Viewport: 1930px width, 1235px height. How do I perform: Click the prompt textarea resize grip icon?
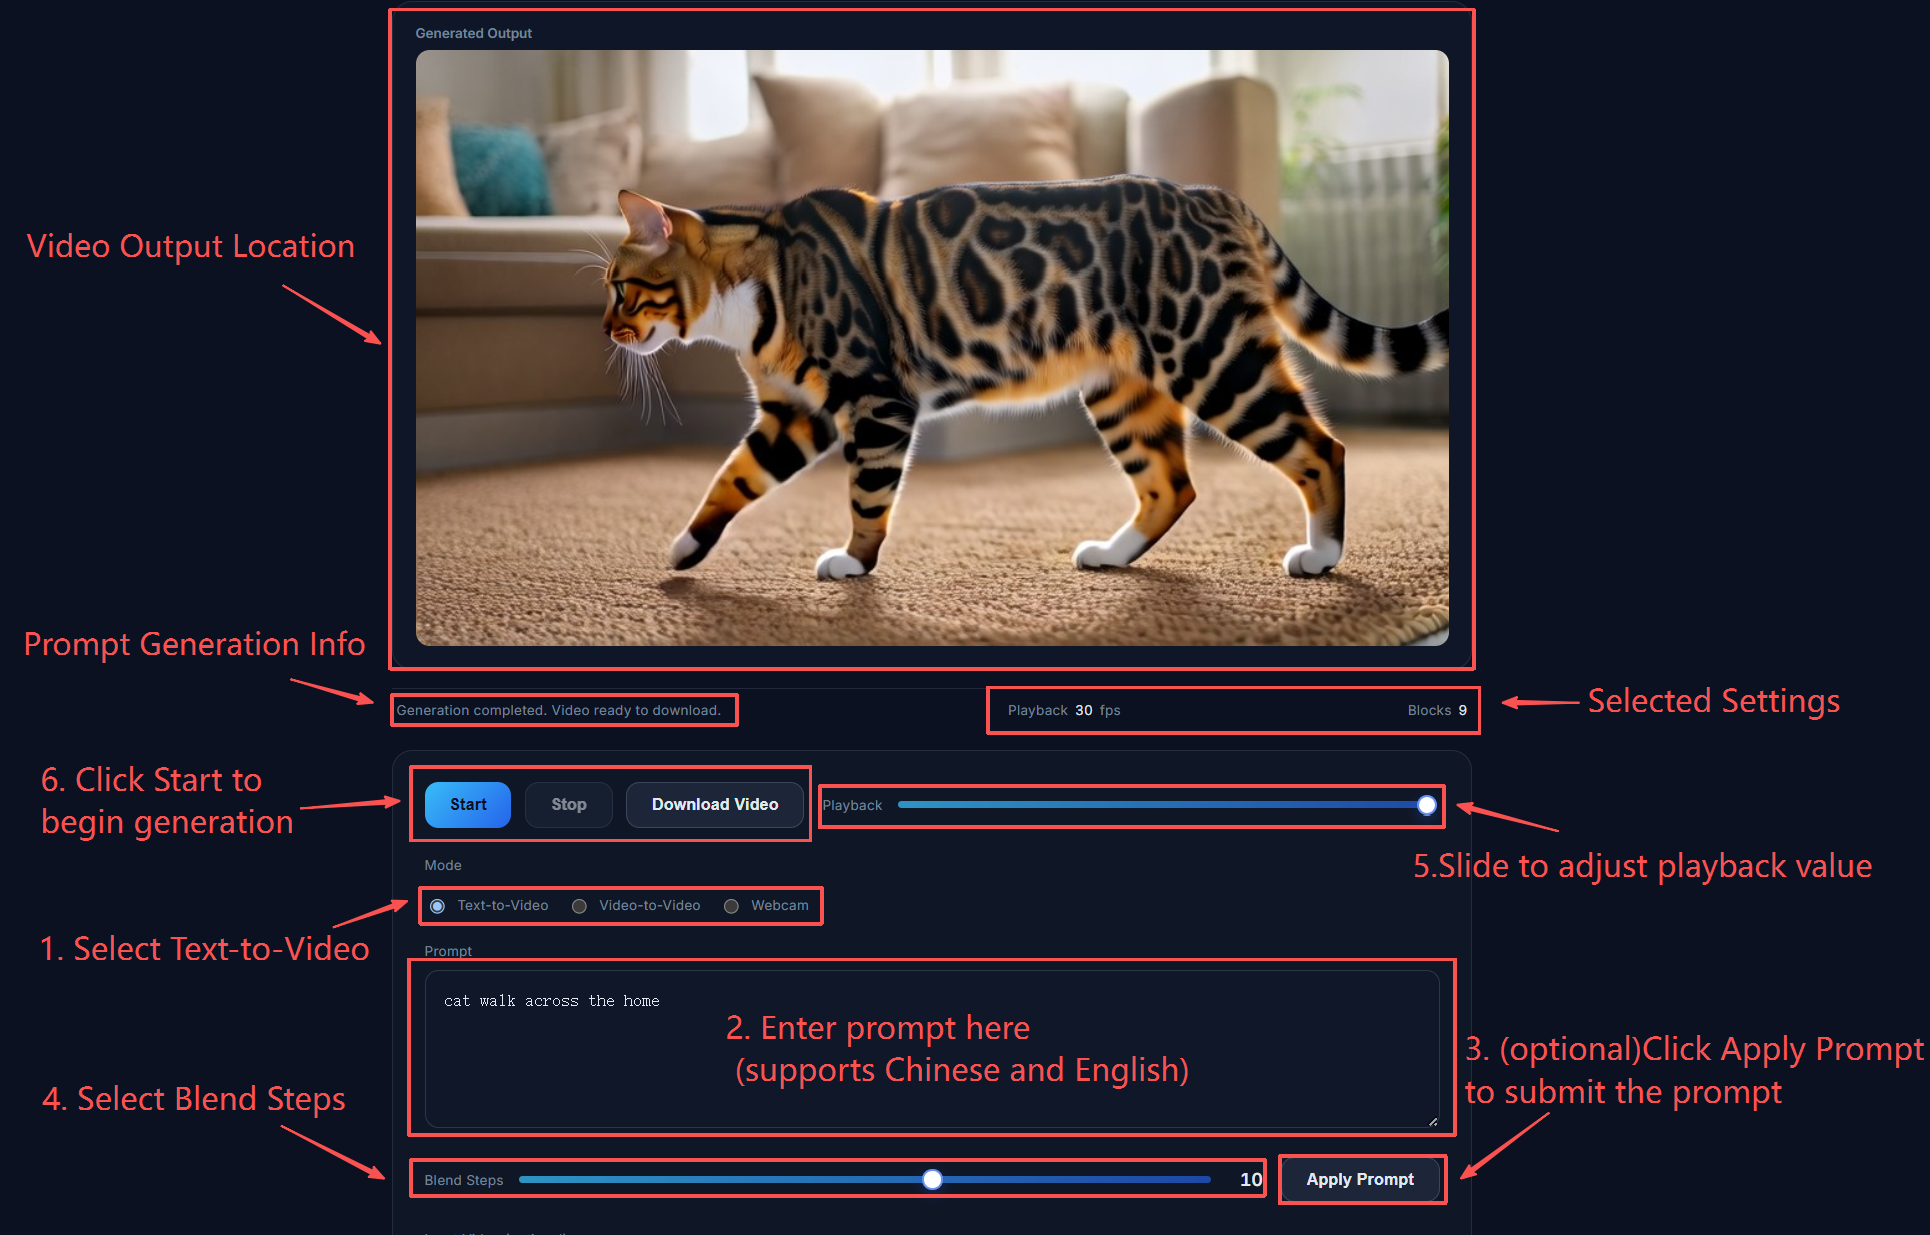(x=1433, y=1121)
